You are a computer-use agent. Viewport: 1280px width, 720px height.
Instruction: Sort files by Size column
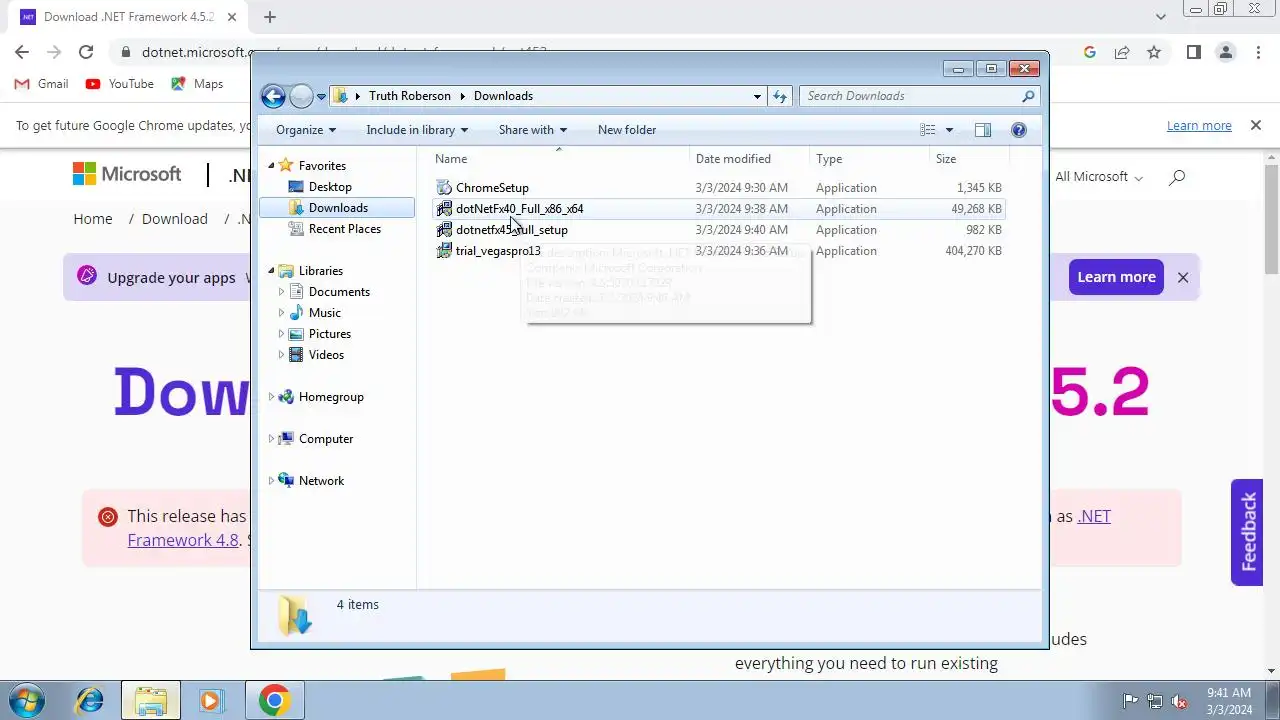pyautogui.click(x=969, y=159)
